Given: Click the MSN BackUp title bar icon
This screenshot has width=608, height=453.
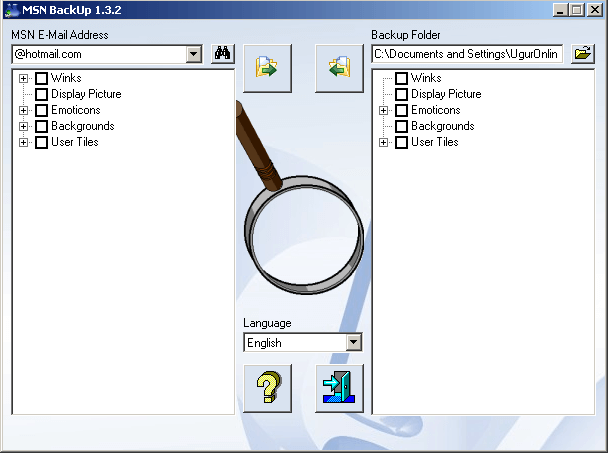Looking at the screenshot, I should click(x=12, y=10).
